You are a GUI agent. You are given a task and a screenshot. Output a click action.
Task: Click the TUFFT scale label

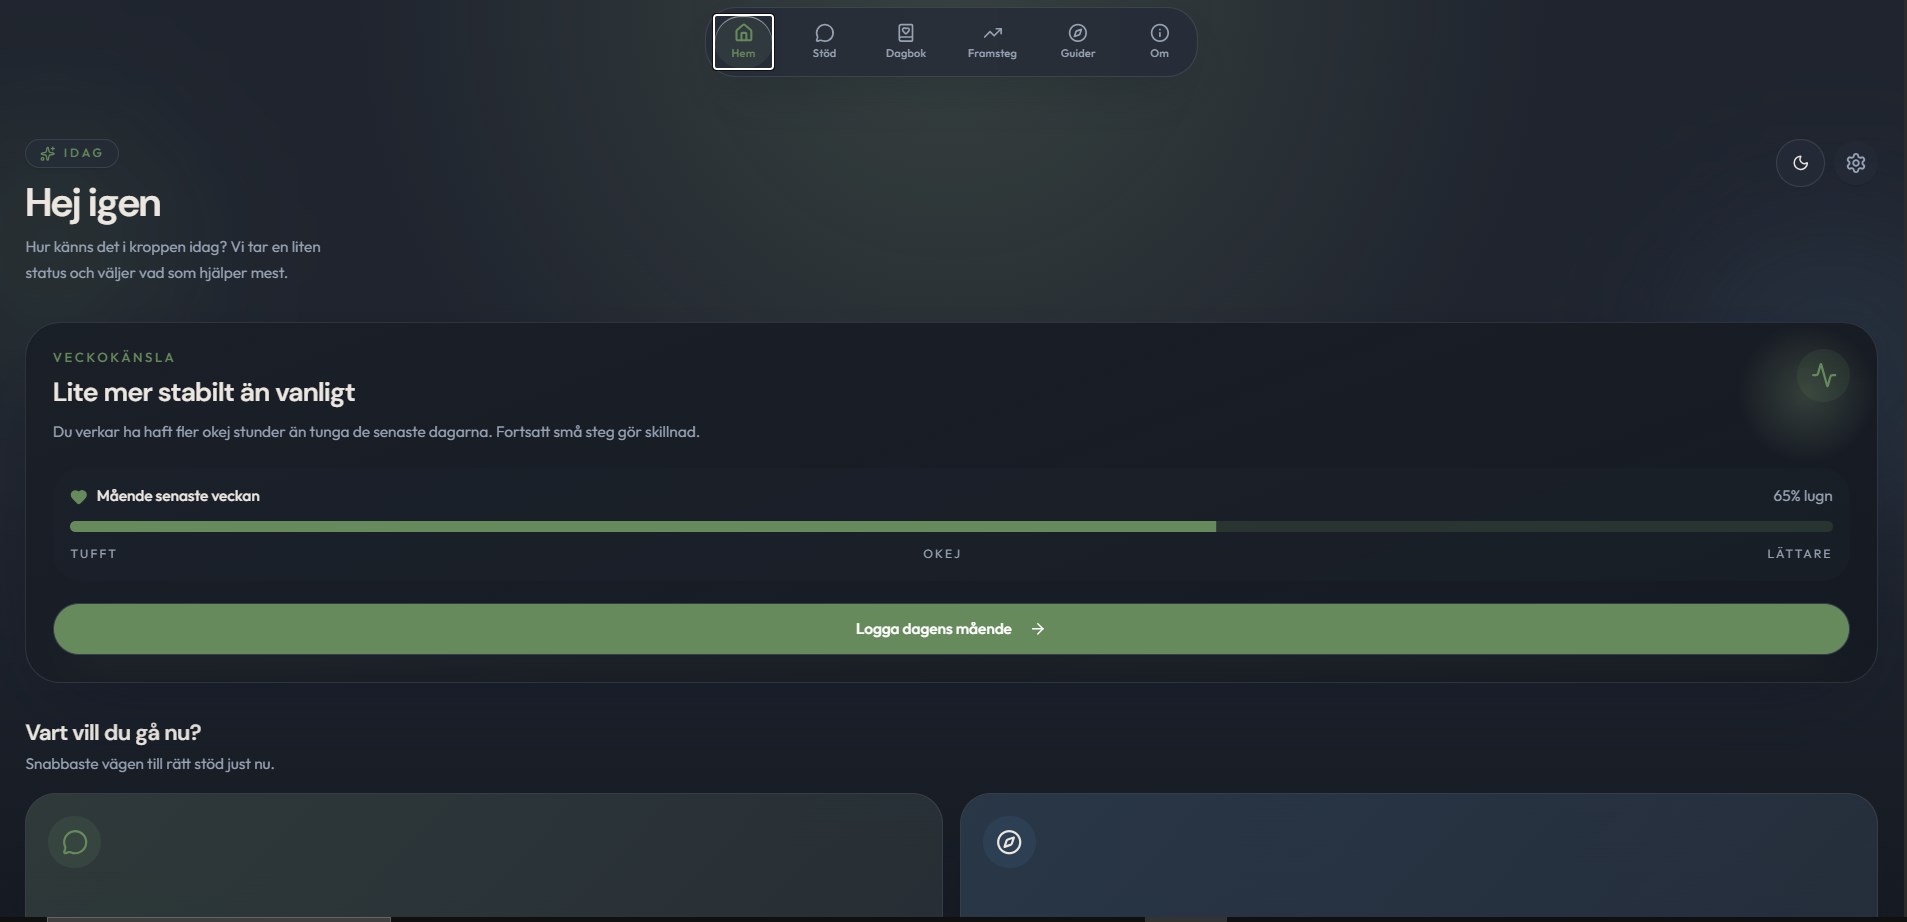click(94, 554)
